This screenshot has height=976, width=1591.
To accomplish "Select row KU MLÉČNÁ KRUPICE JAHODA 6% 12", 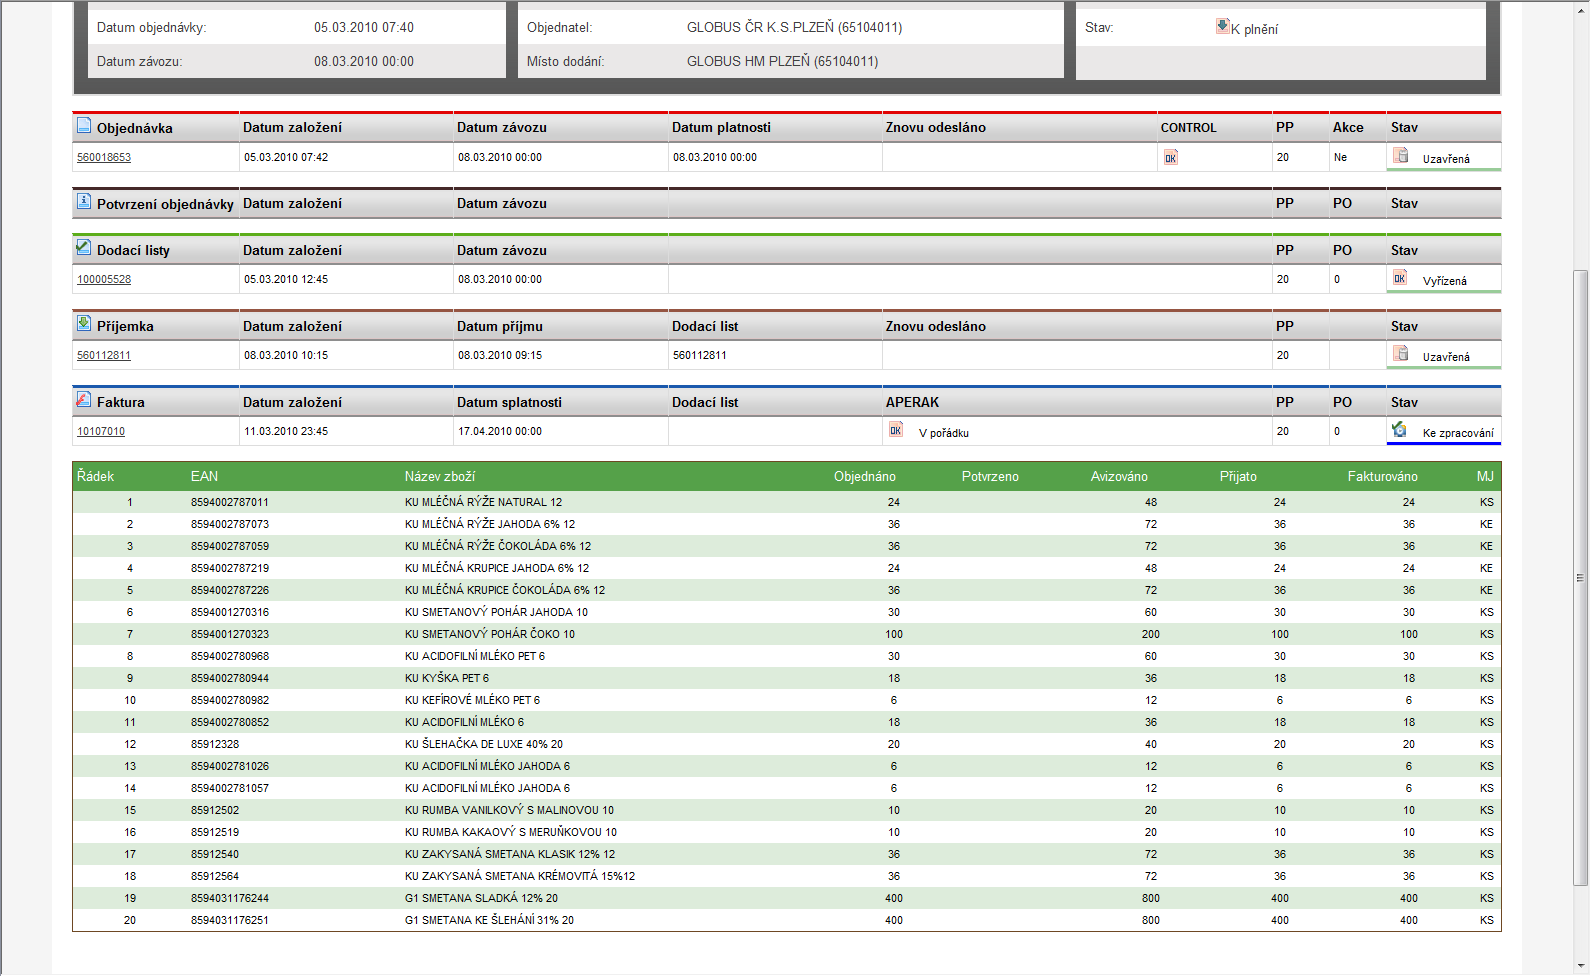I will (x=787, y=568).
